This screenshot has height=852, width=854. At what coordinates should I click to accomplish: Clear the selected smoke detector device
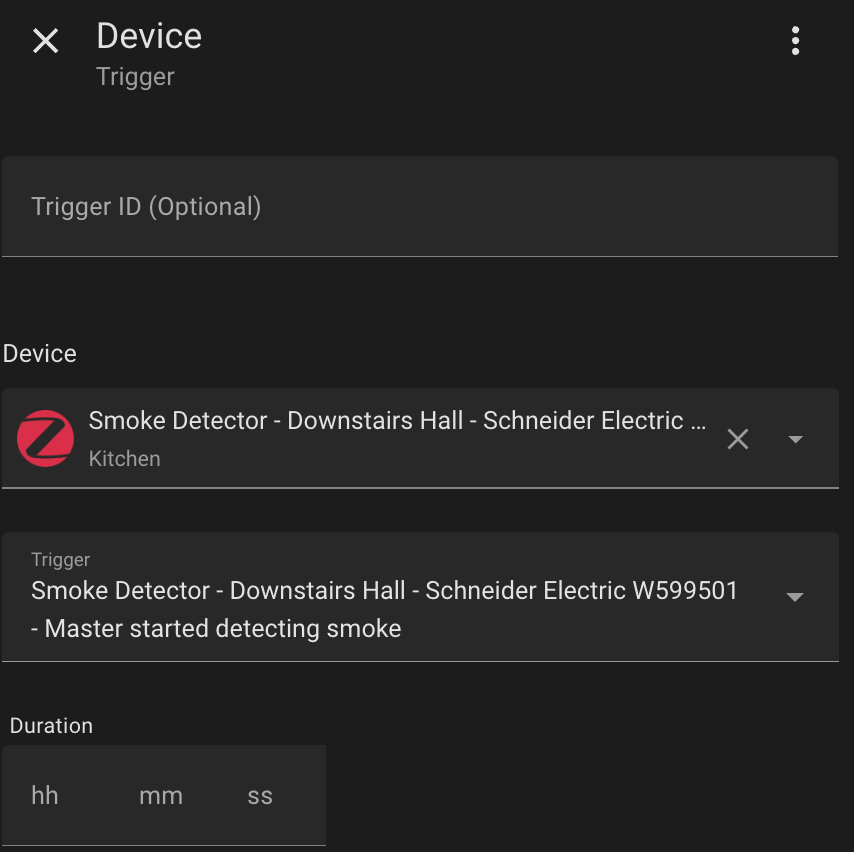[738, 439]
